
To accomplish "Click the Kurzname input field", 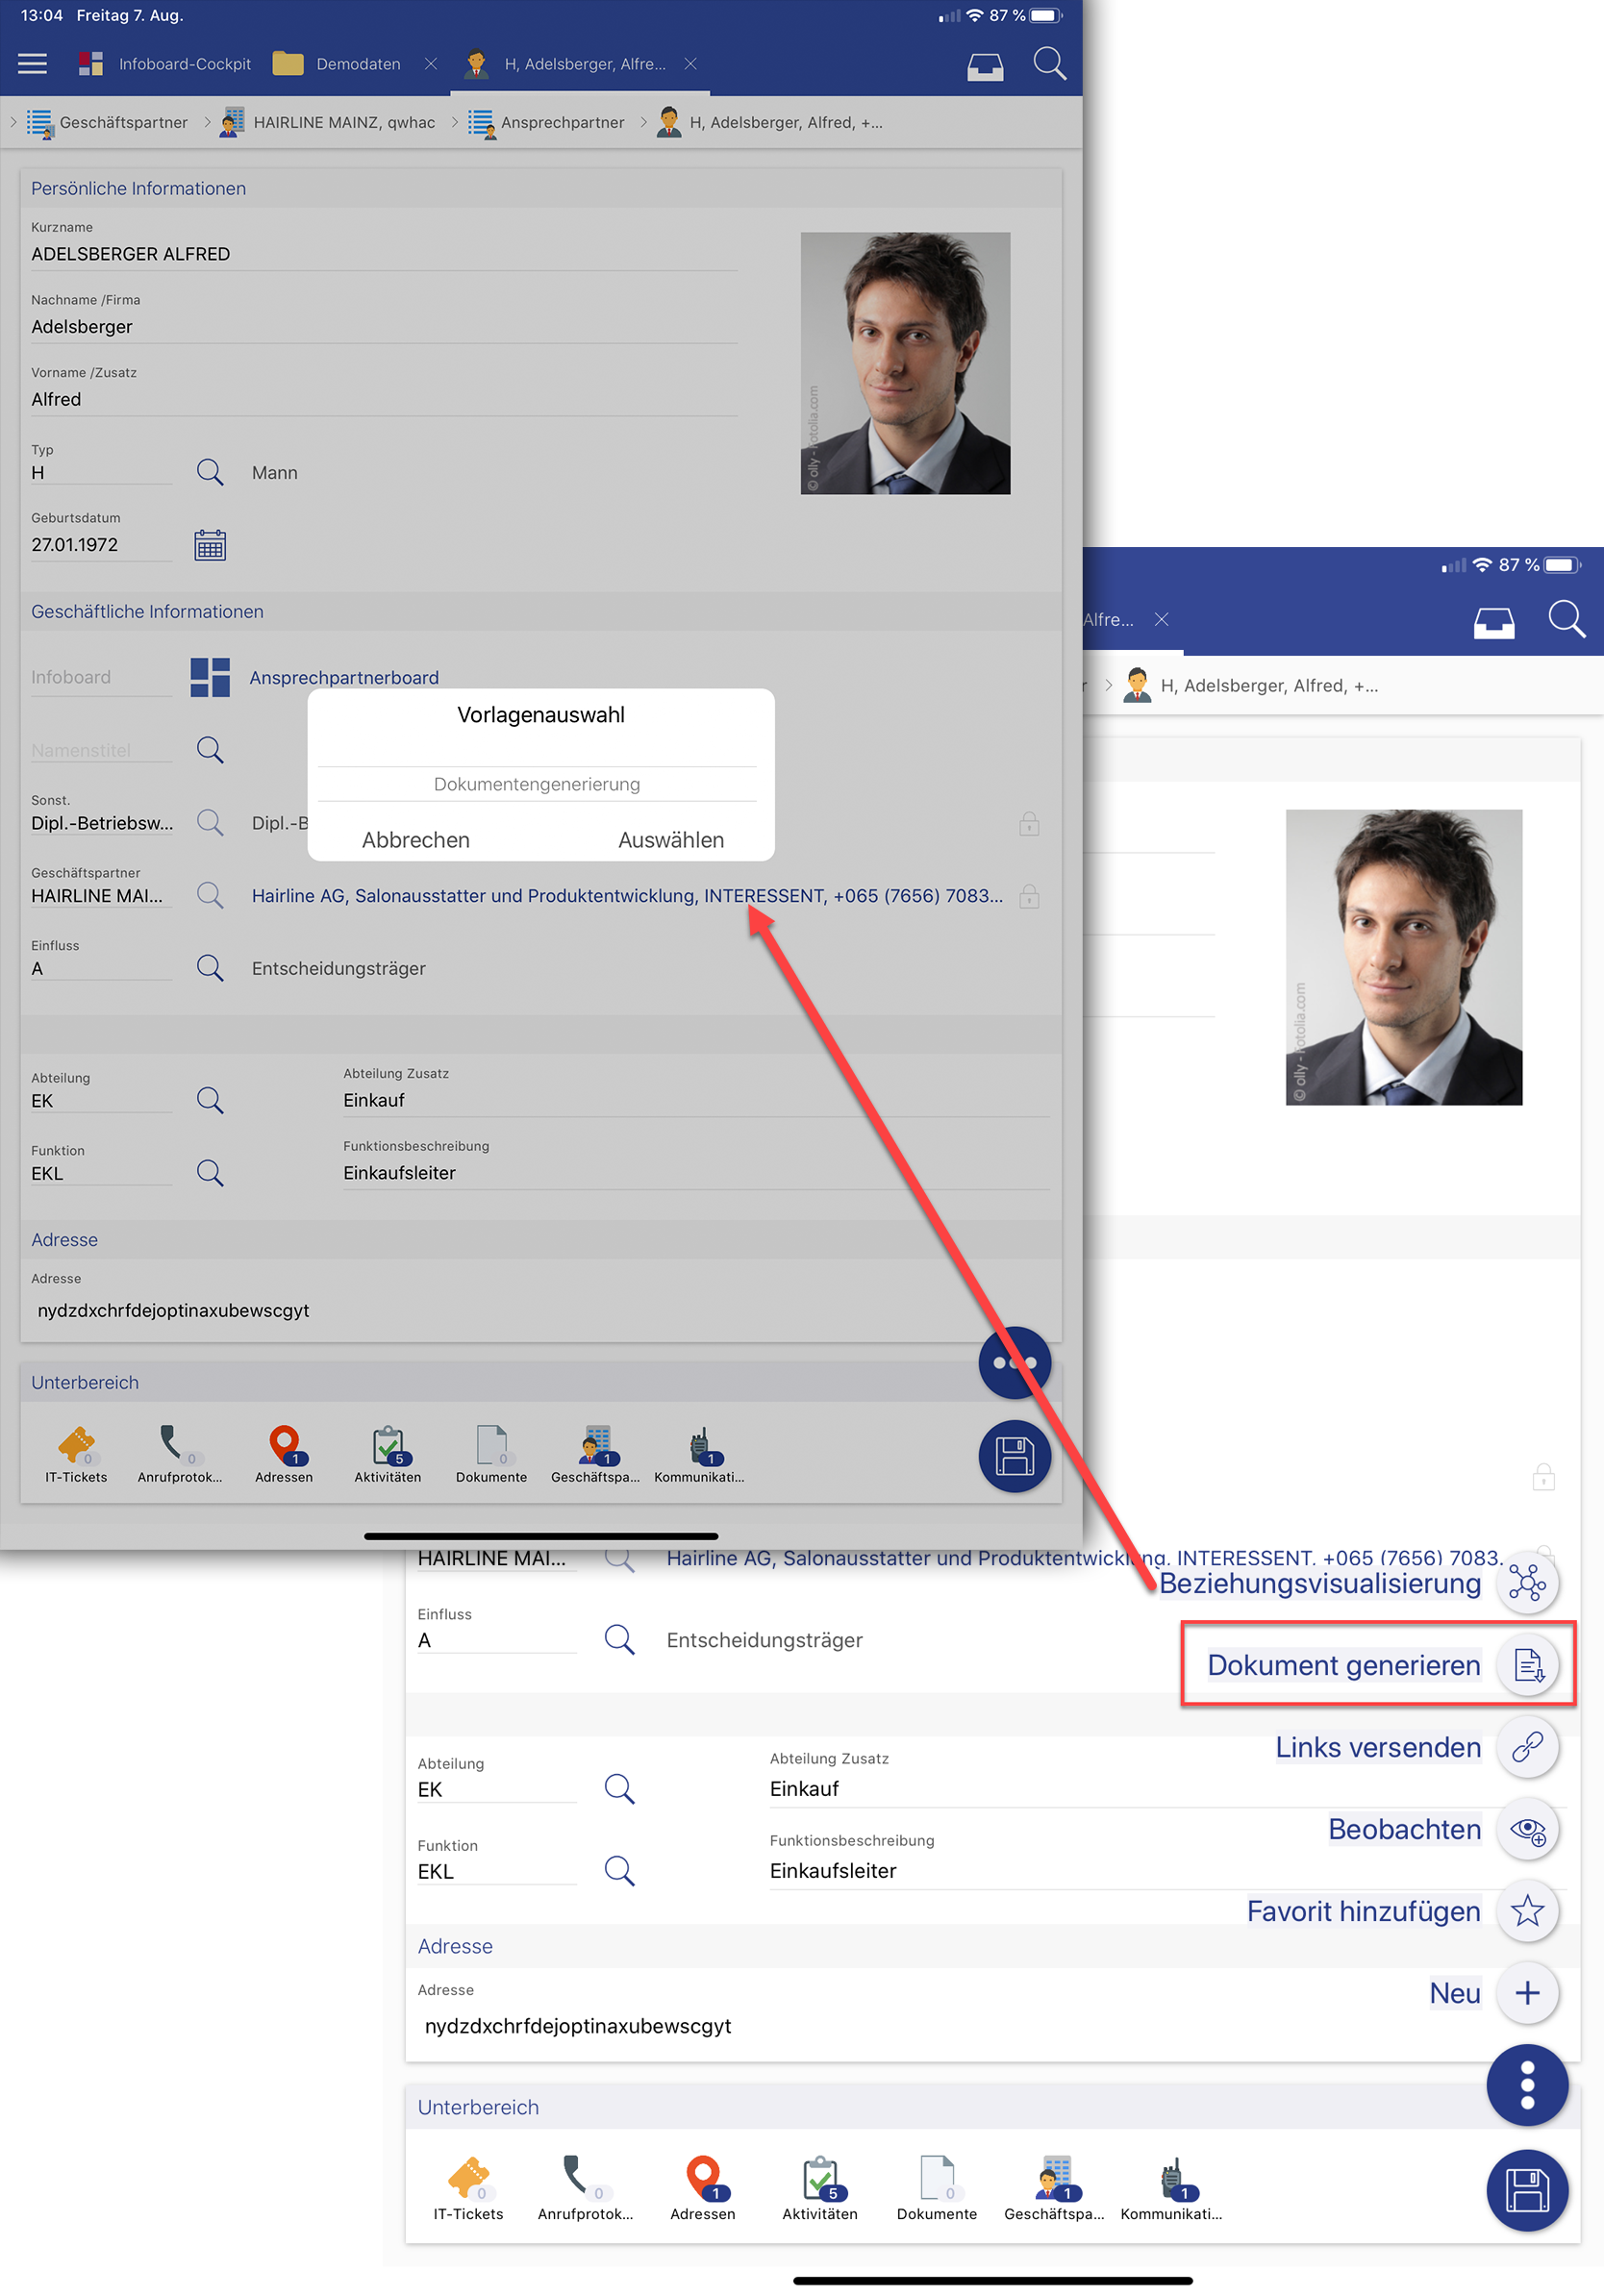I will [x=383, y=254].
